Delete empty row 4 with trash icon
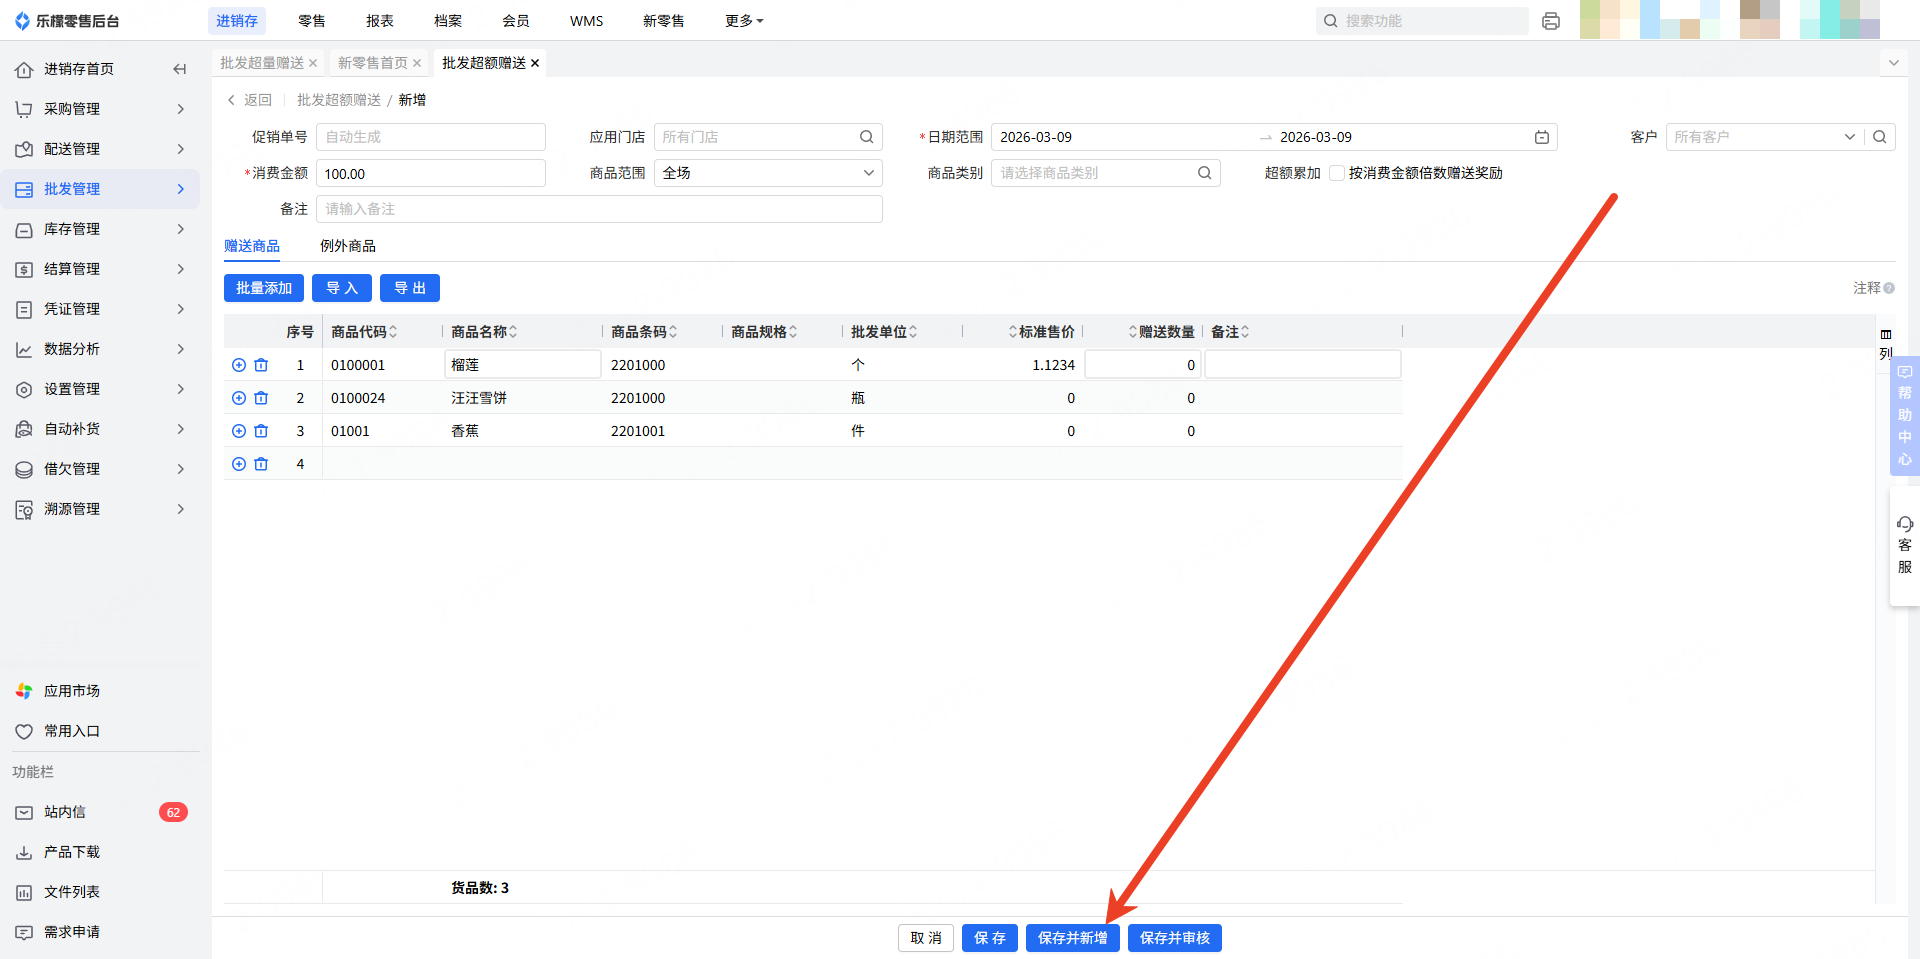Screen dimensions: 1920x959 (261, 464)
